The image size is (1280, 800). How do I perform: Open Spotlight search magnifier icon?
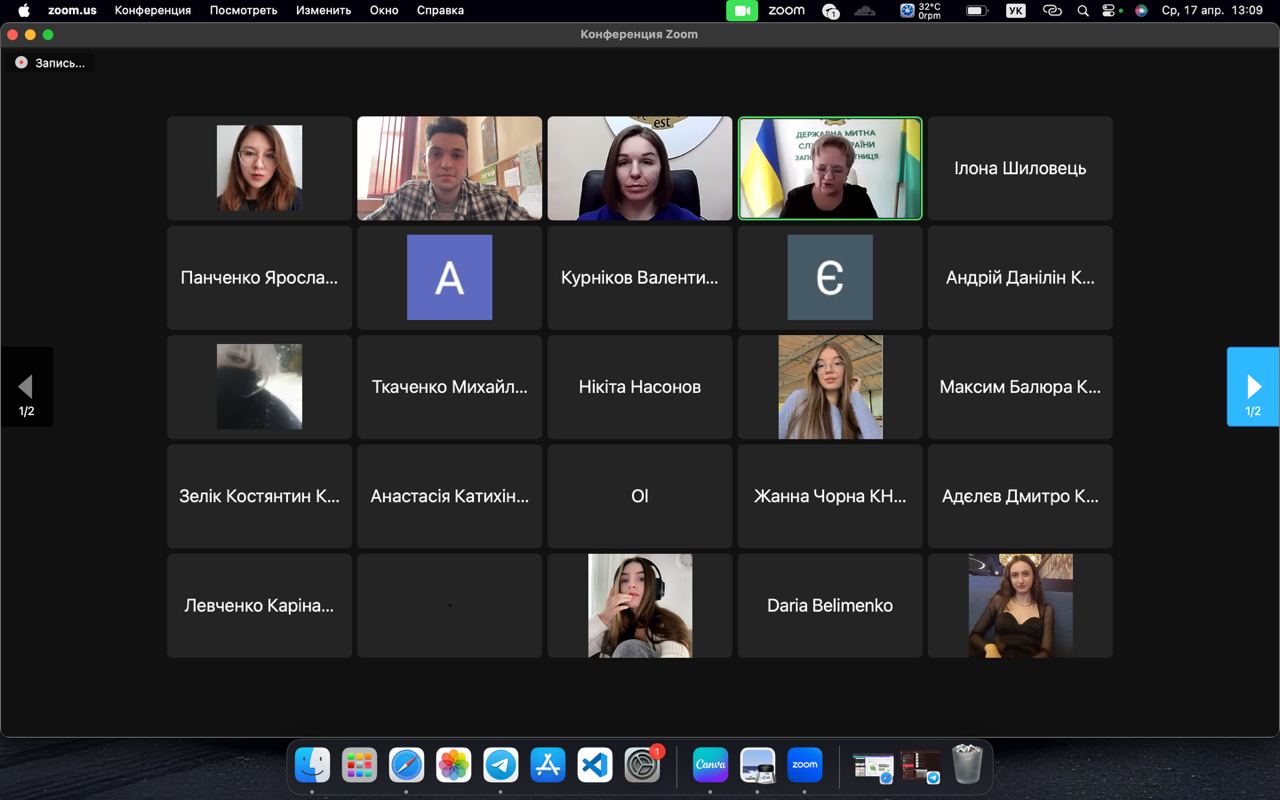pyautogui.click(x=1083, y=11)
